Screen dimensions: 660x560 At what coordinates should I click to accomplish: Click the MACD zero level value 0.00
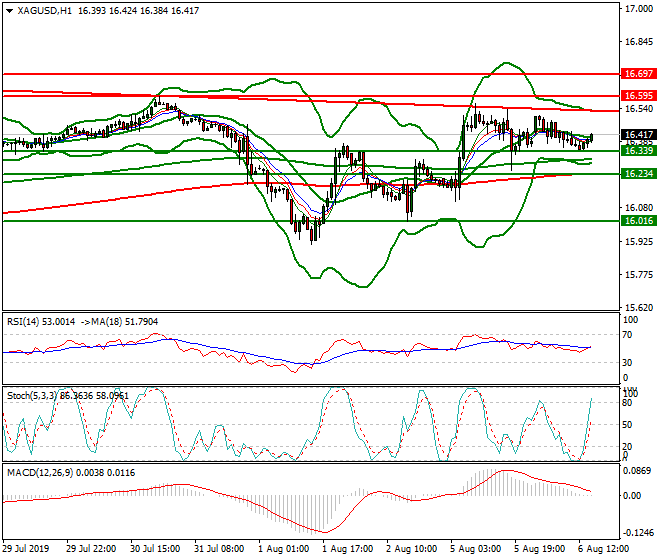(x=632, y=496)
